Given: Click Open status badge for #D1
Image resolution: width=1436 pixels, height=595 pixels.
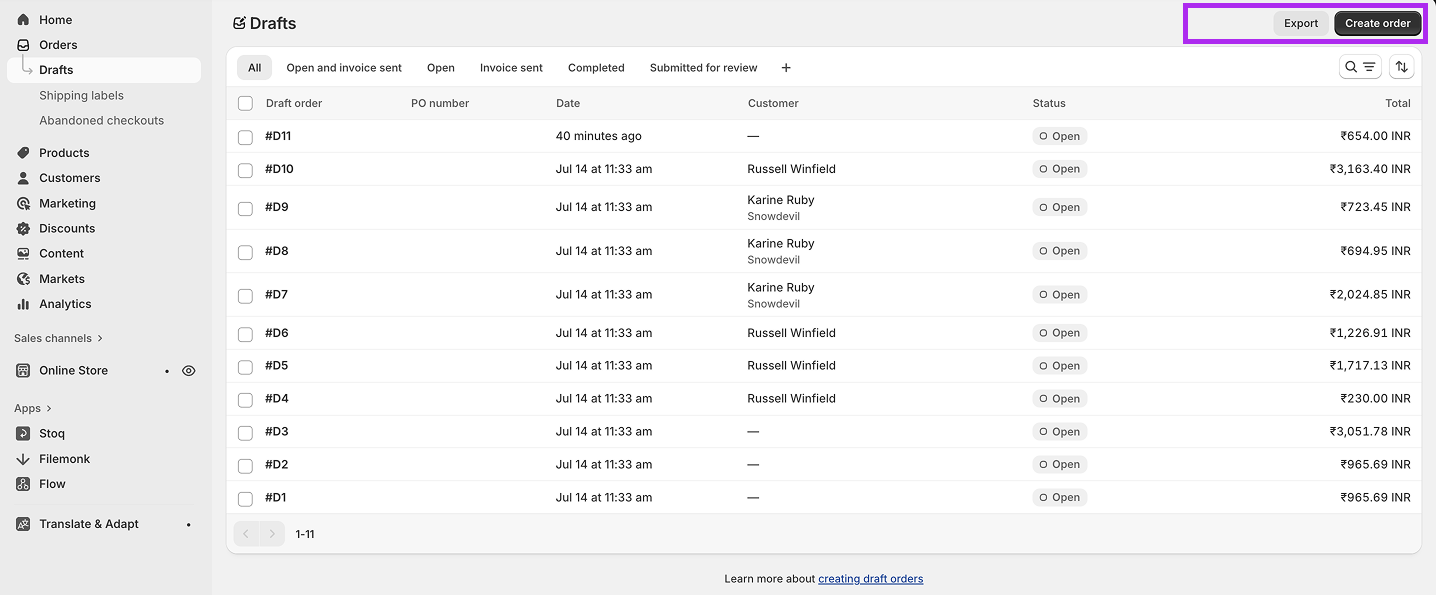Looking at the screenshot, I should pos(1059,497).
